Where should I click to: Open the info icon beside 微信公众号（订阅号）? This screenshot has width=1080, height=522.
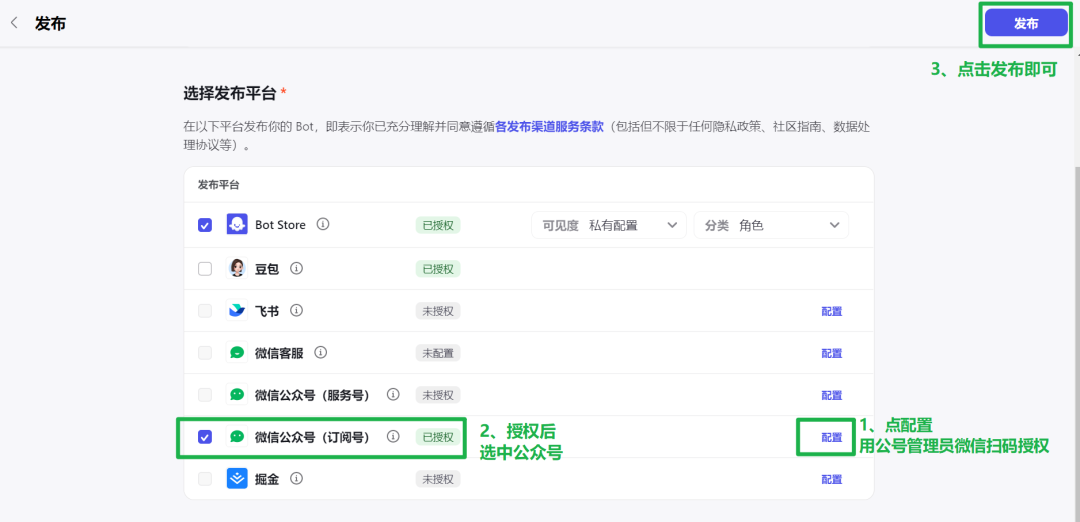pyautogui.click(x=393, y=437)
